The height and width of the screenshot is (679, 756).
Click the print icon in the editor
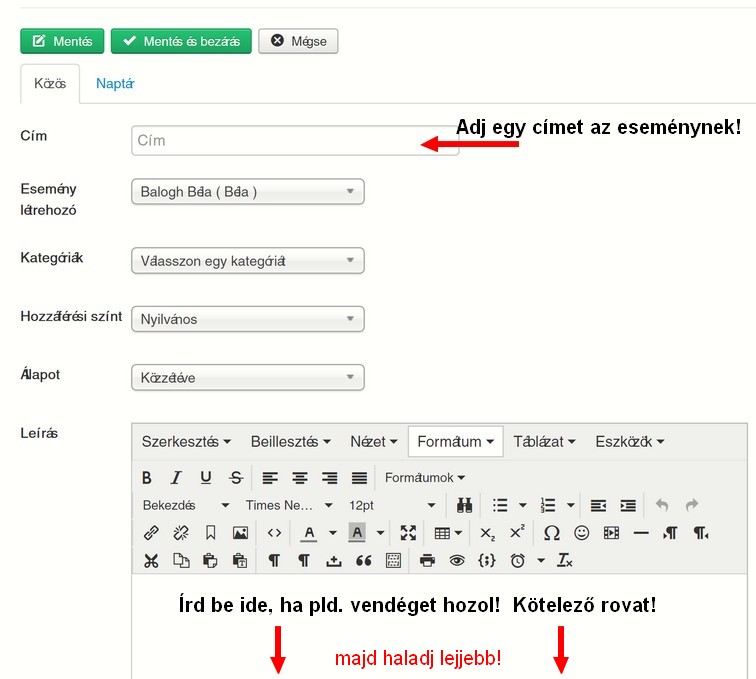pyautogui.click(x=427, y=560)
